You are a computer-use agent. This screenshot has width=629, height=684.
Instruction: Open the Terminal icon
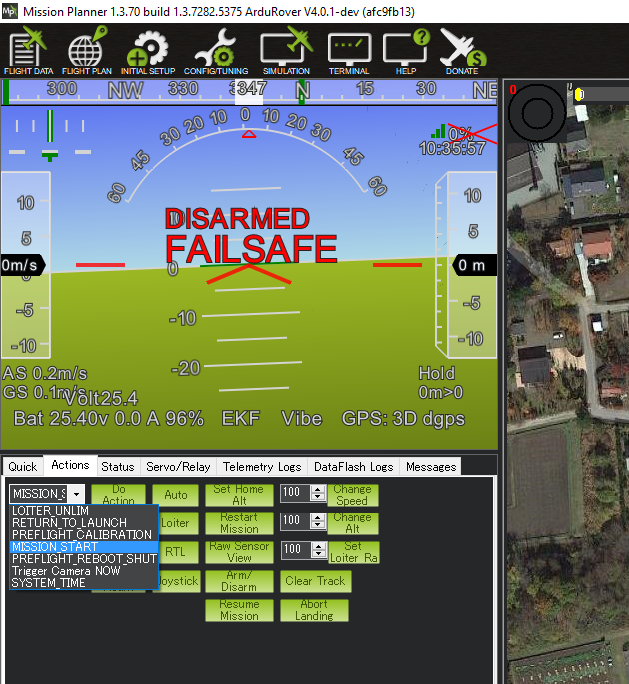tap(348, 52)
